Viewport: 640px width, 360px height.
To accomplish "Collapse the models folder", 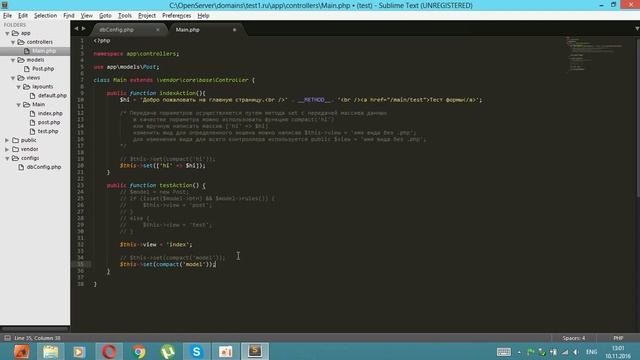I will pyautogui.click(x=13, y=60).
